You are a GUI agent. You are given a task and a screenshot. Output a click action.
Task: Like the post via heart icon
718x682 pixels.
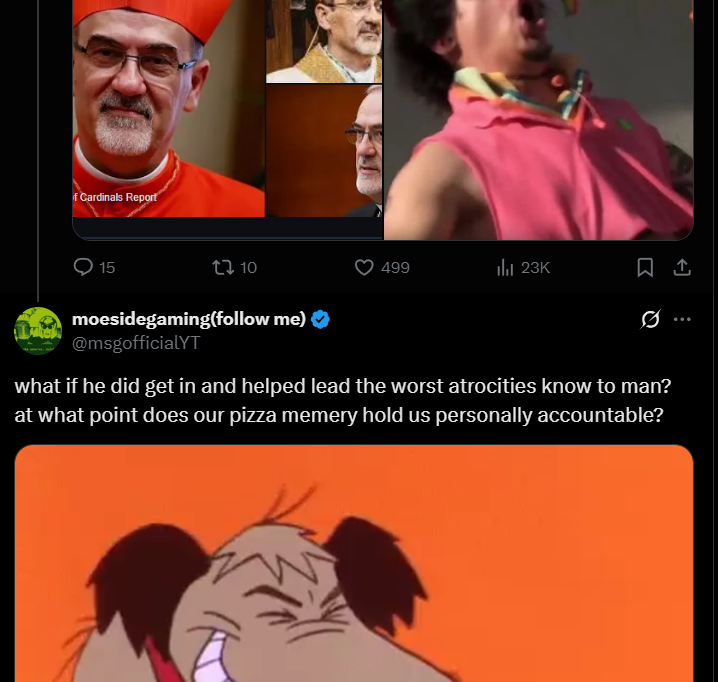click(x=364, y=267)
